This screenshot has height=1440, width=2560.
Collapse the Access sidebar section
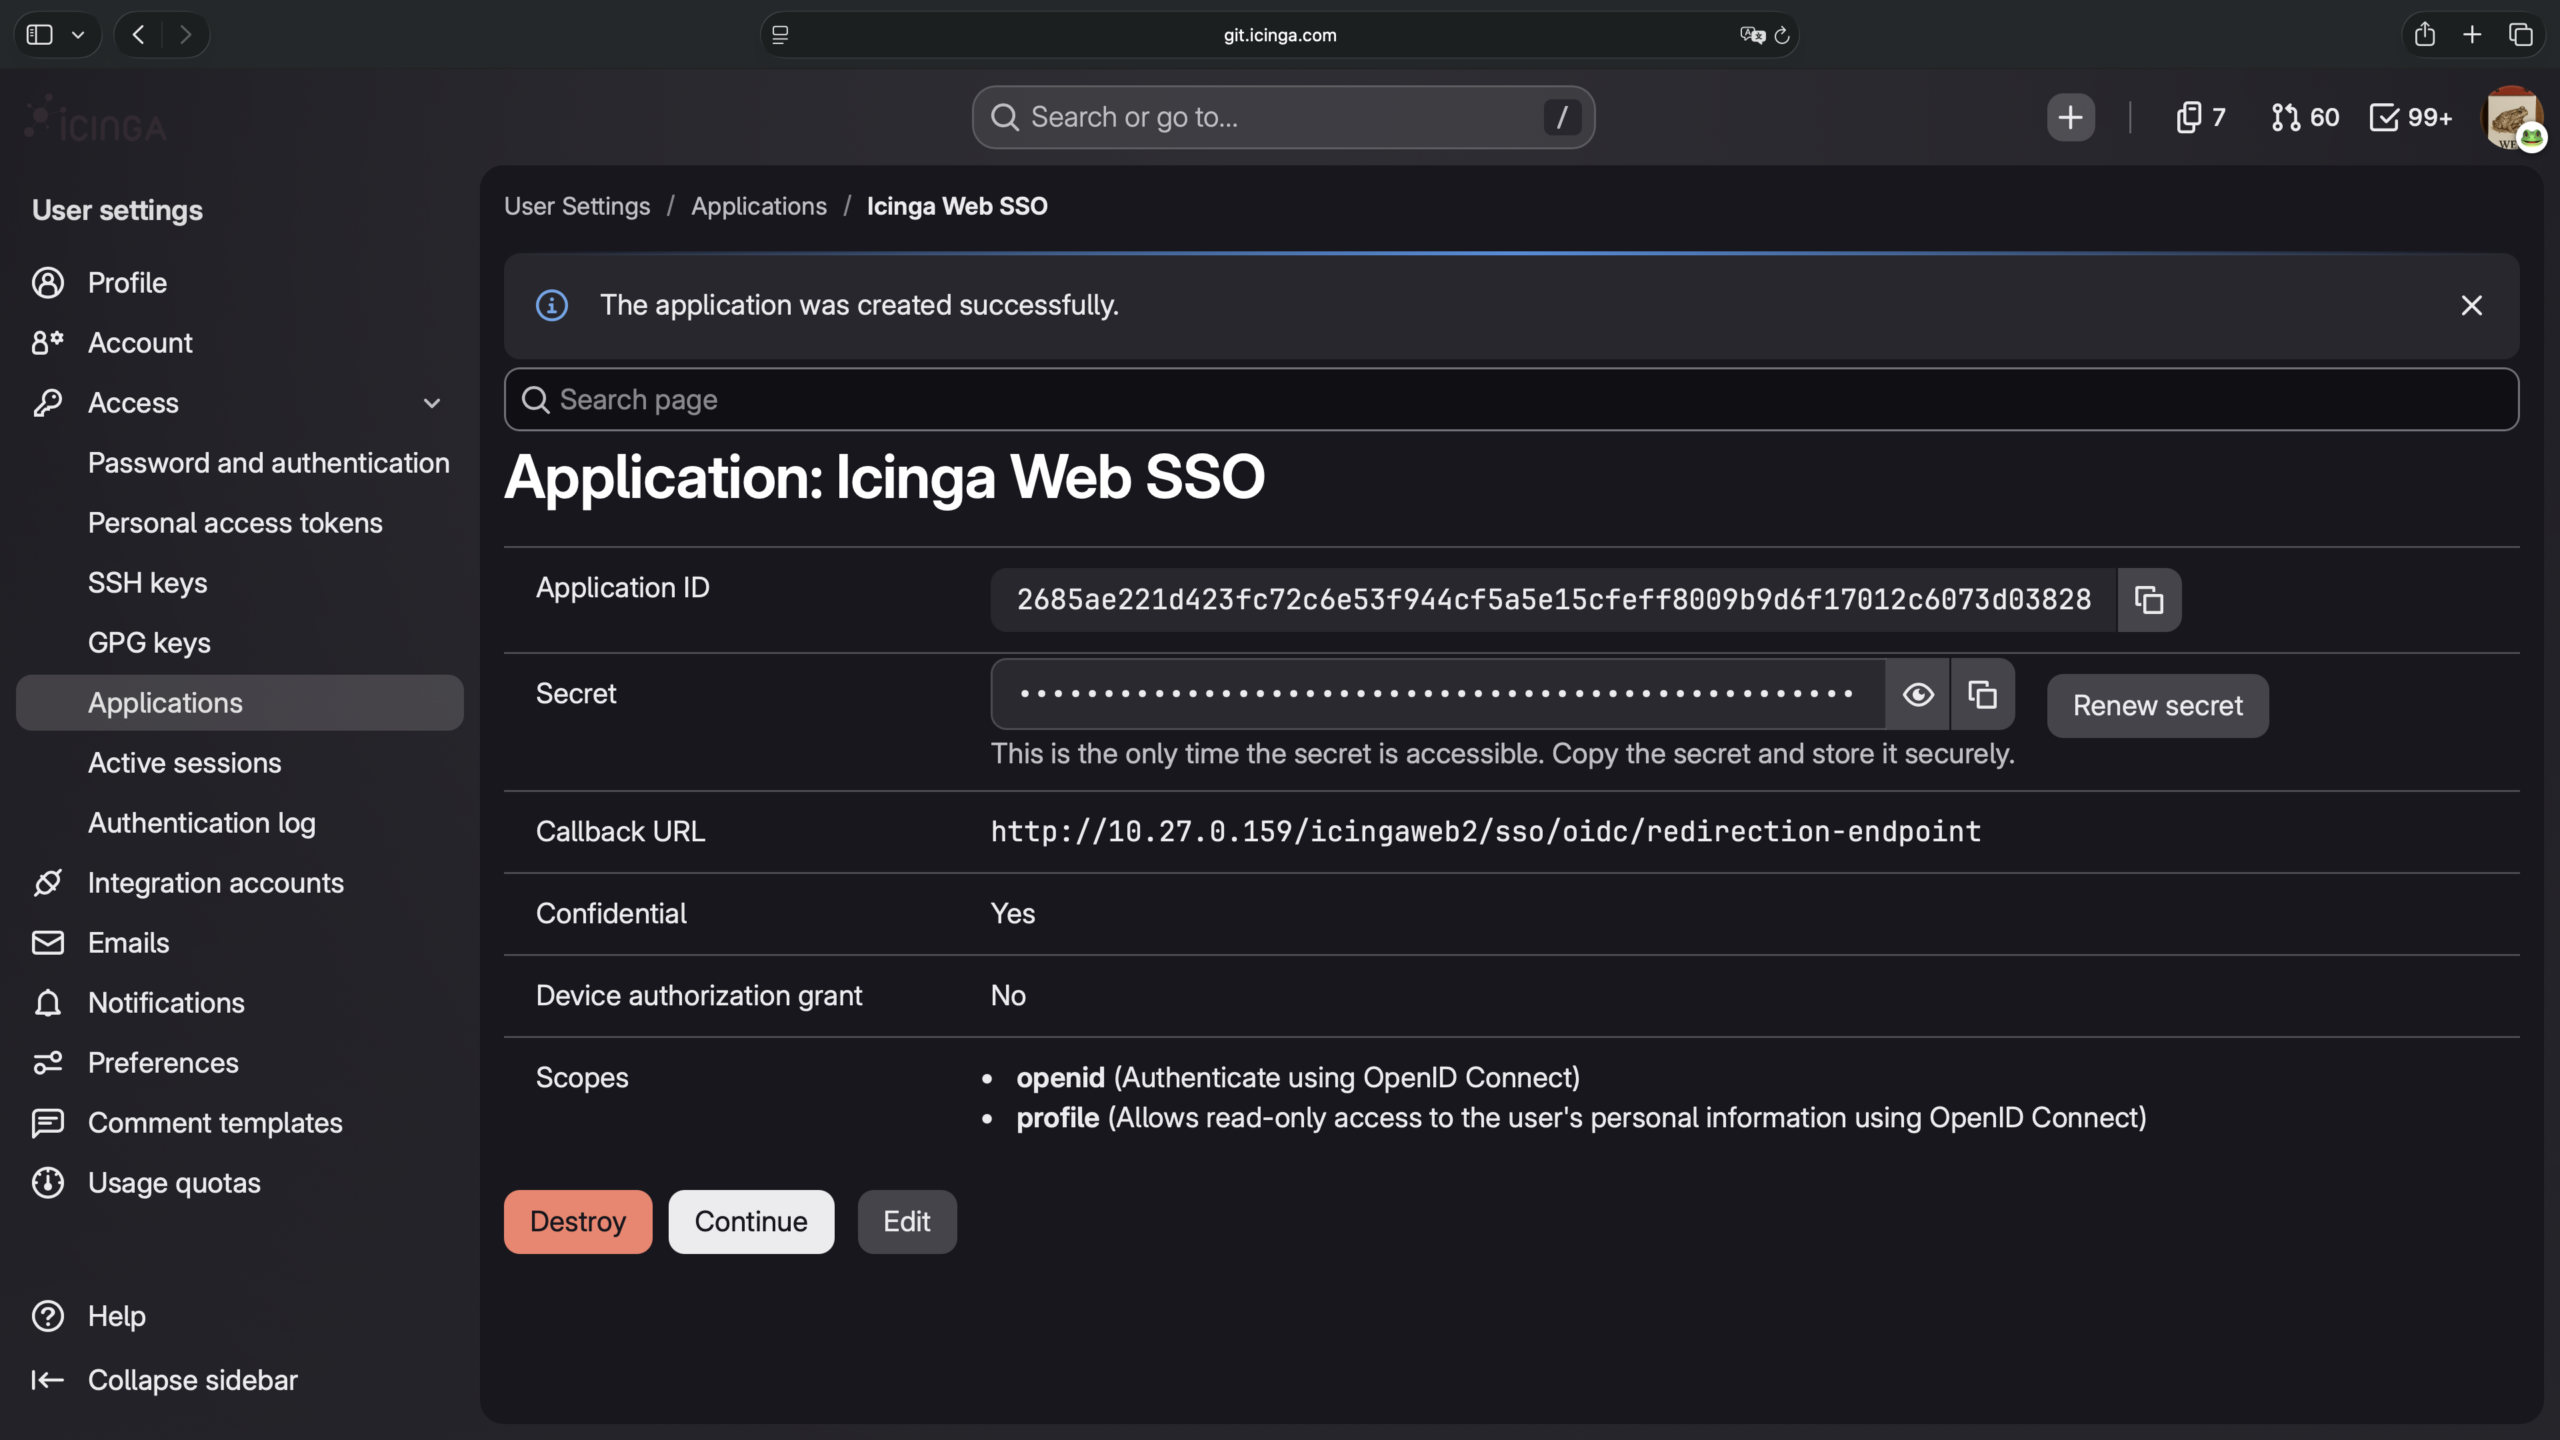tap(432, 403)
